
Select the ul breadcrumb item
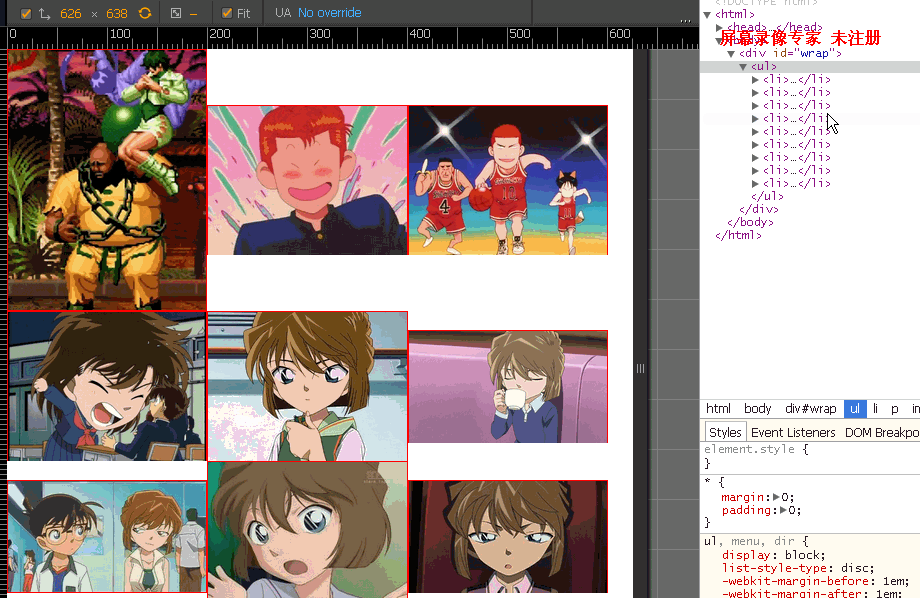click(855, 408)
